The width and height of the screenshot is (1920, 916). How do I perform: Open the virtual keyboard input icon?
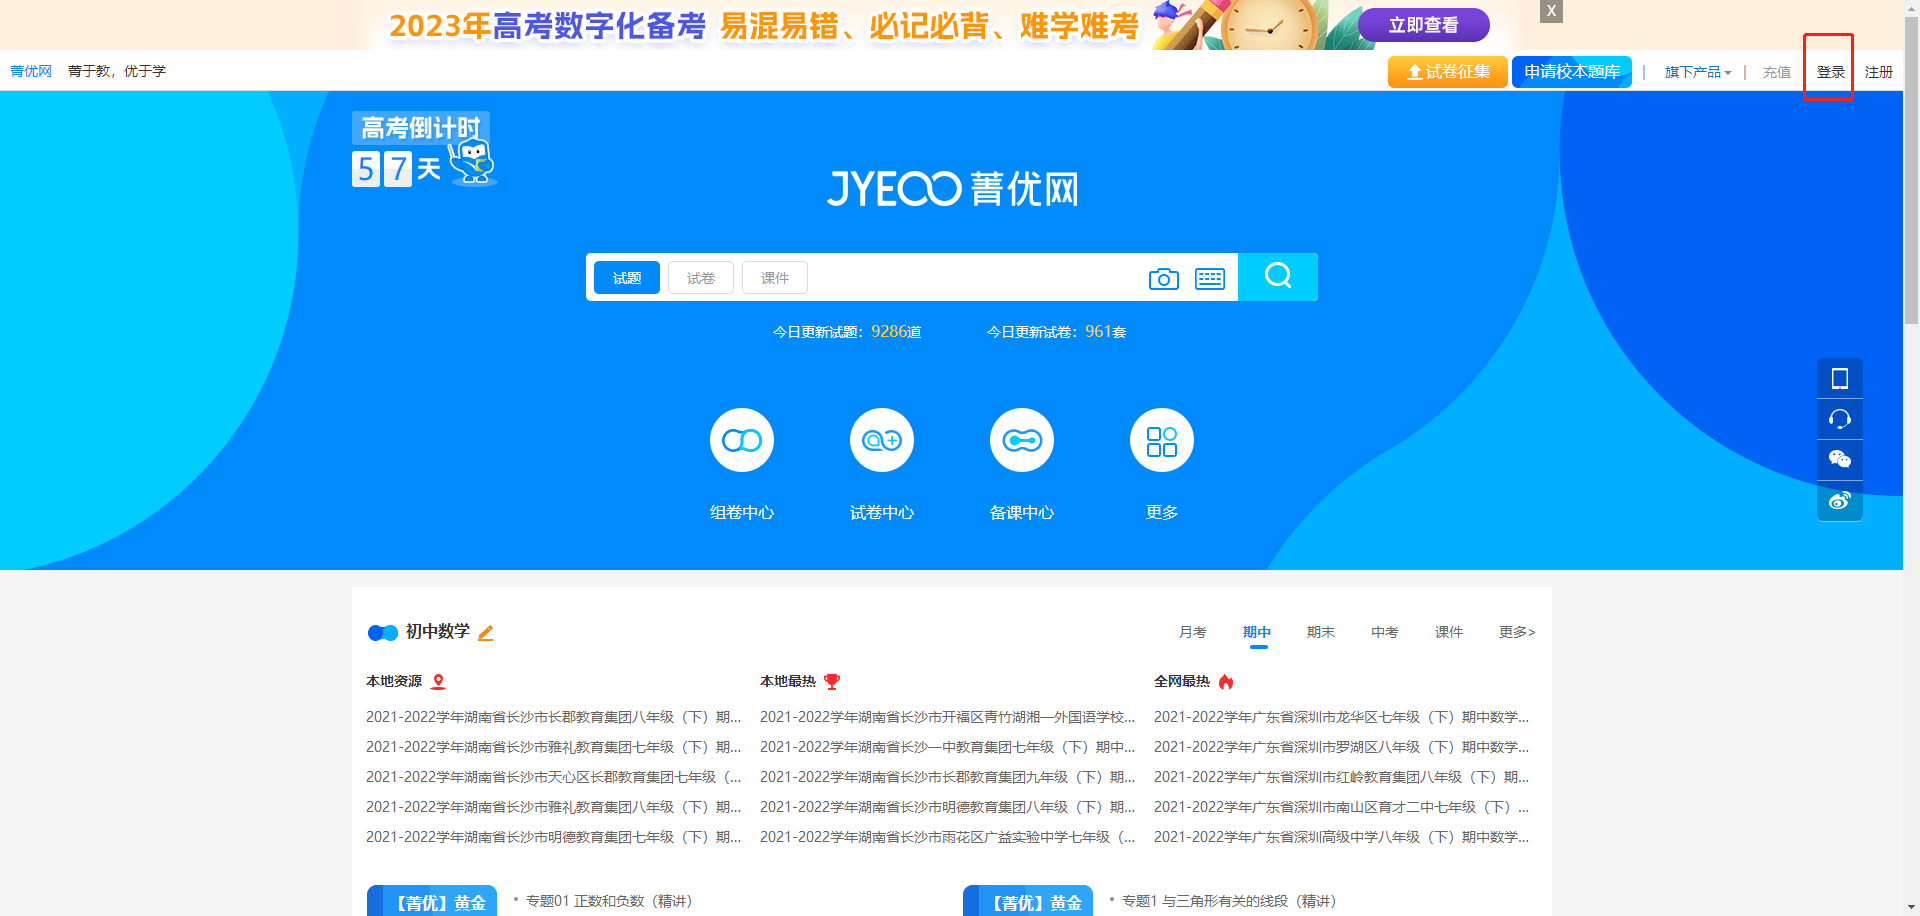pyautogui.click(x=1209, y=279)
